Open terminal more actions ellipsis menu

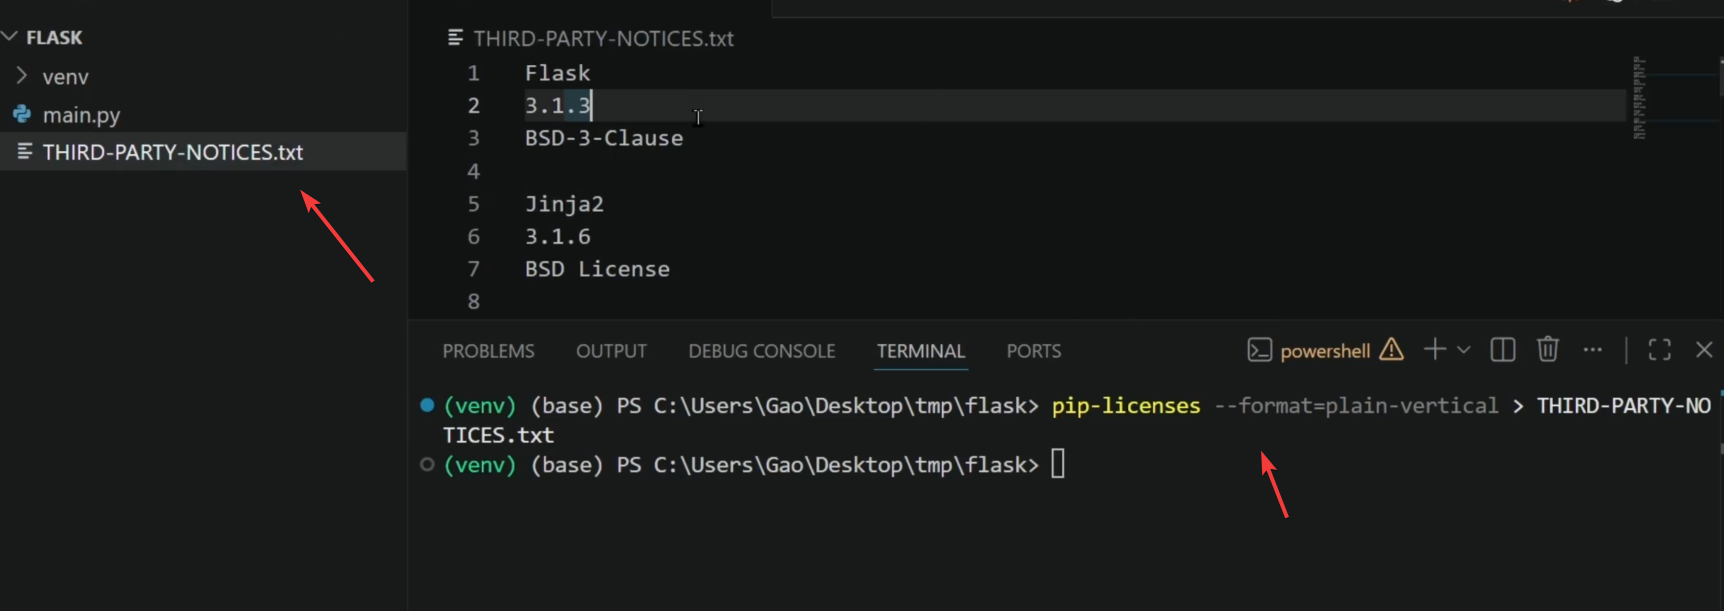(1592, 350)
